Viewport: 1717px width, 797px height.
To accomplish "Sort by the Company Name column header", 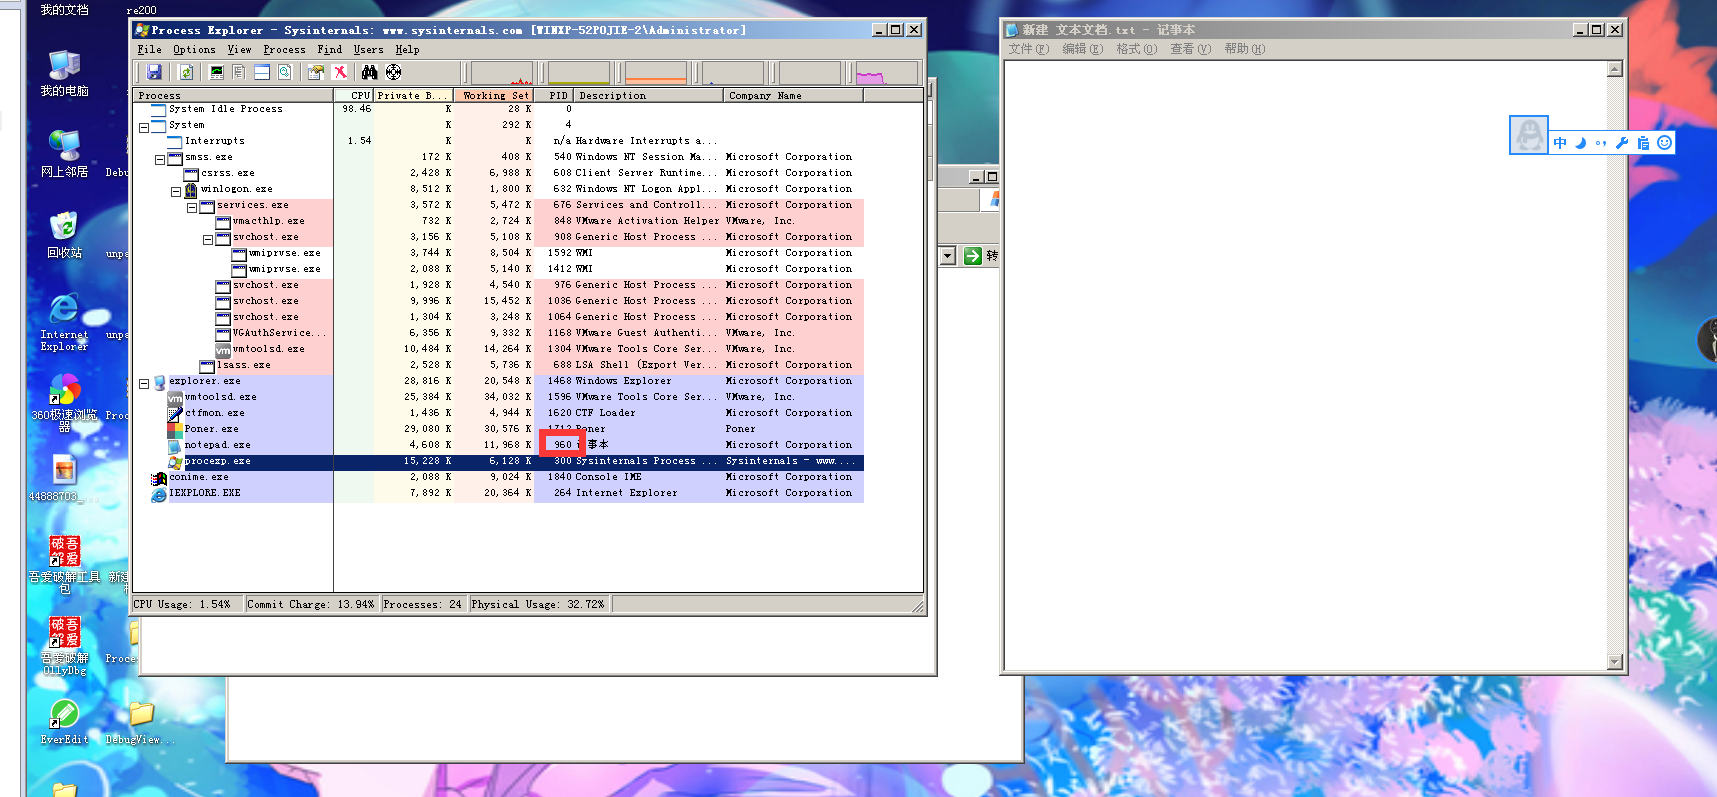I will [793, 95].
